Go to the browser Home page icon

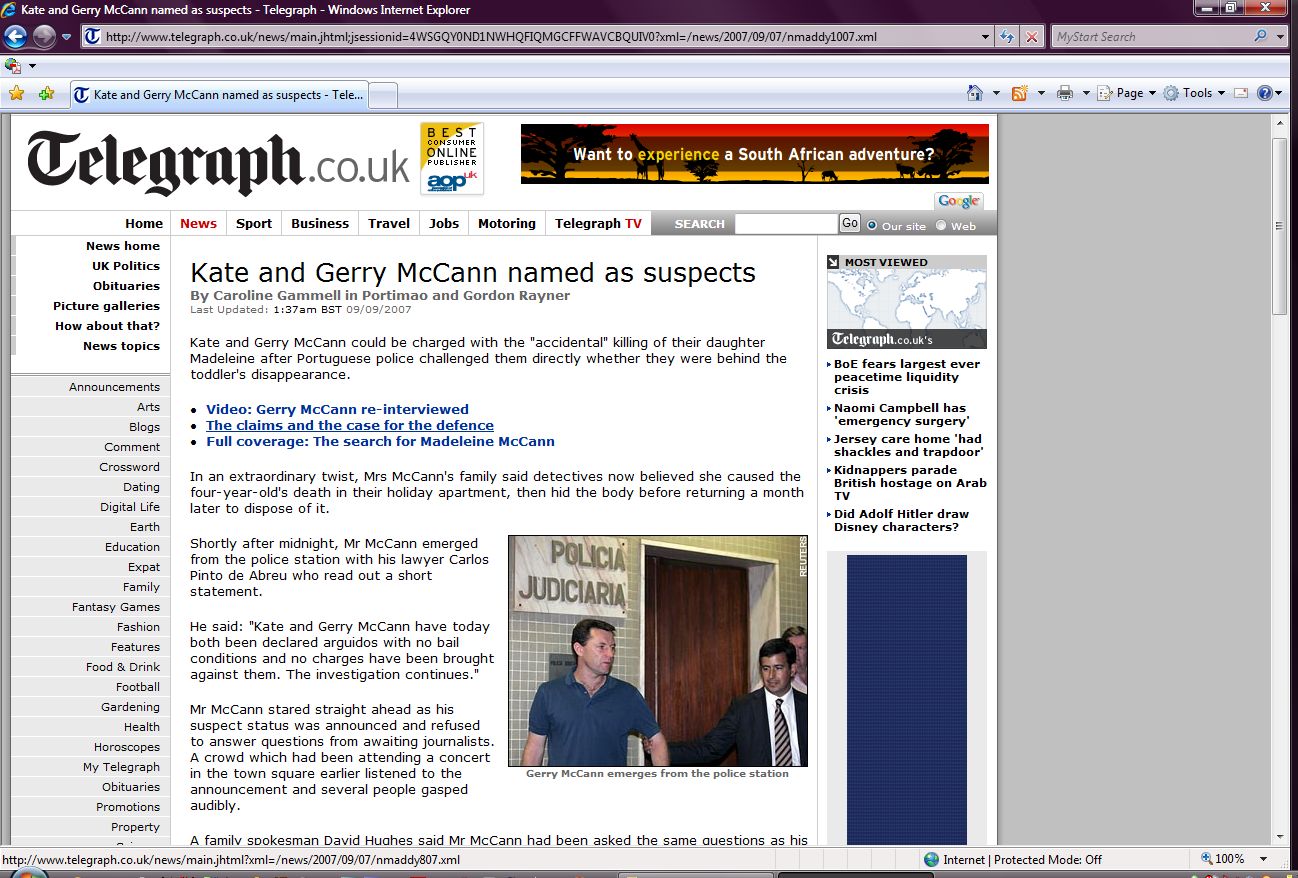pos(975,93)
